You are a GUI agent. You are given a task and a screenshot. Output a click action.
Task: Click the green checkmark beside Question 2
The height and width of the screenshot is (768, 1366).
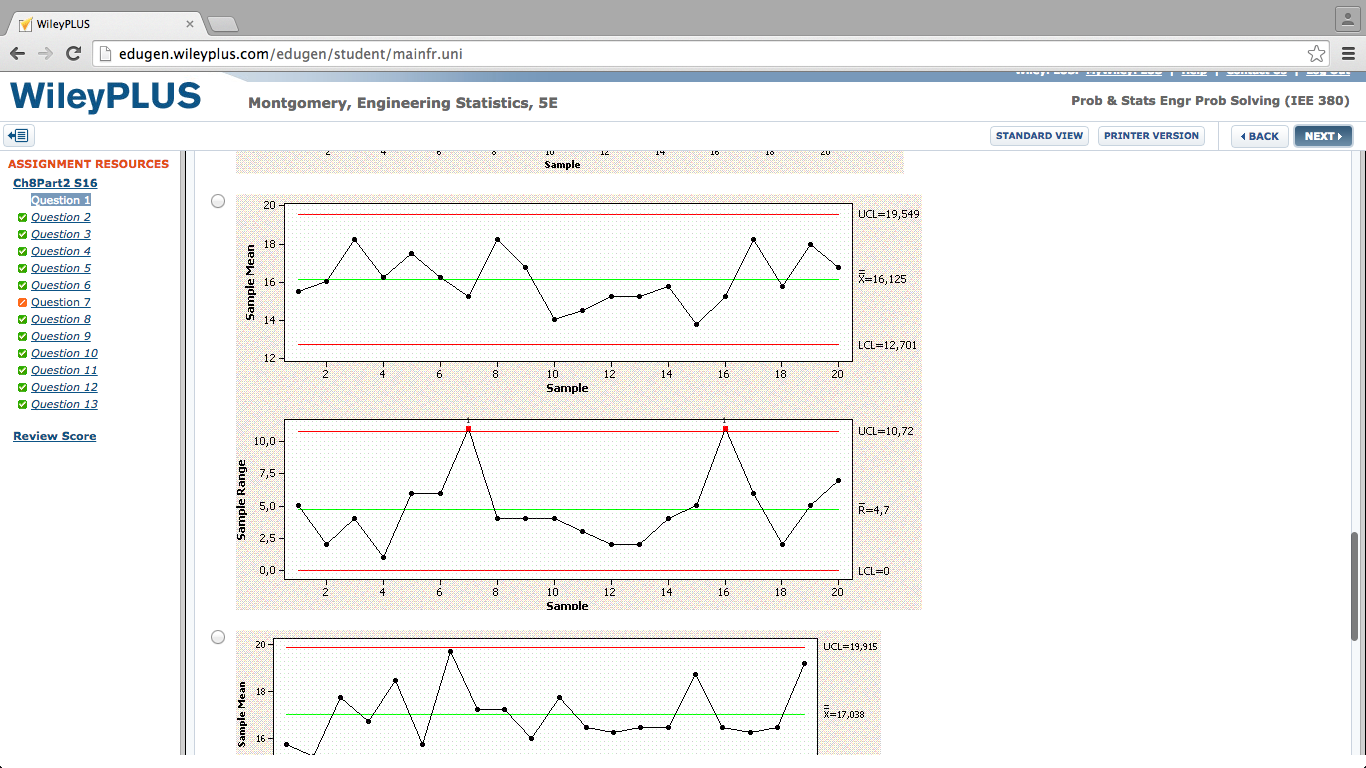[x=22, y=218]
